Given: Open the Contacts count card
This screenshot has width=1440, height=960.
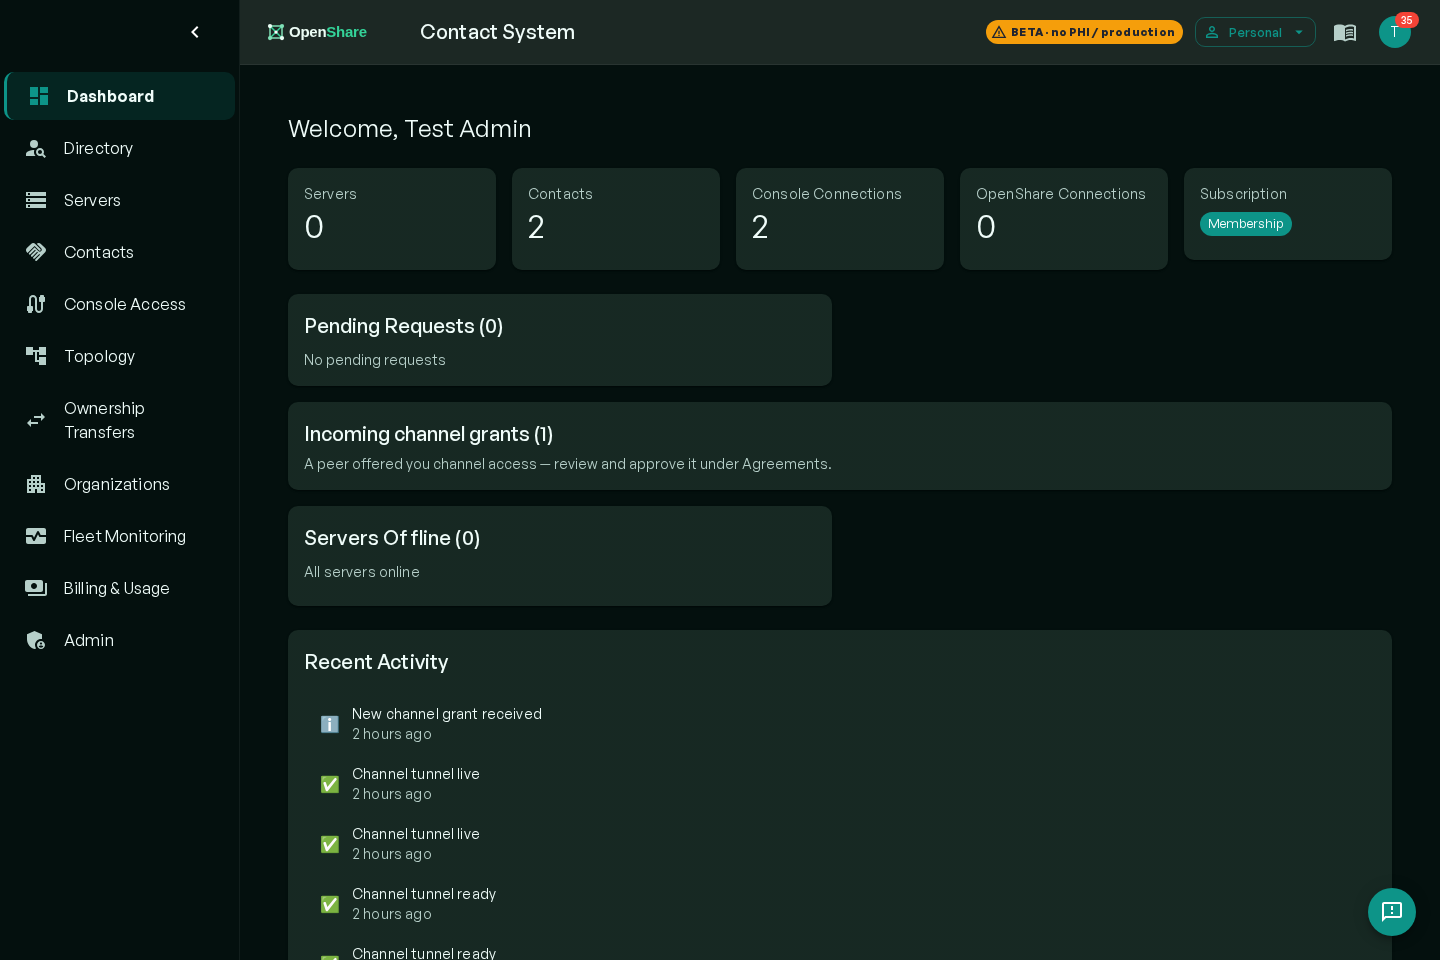Looking at the screenshot, I should [616, 219].
